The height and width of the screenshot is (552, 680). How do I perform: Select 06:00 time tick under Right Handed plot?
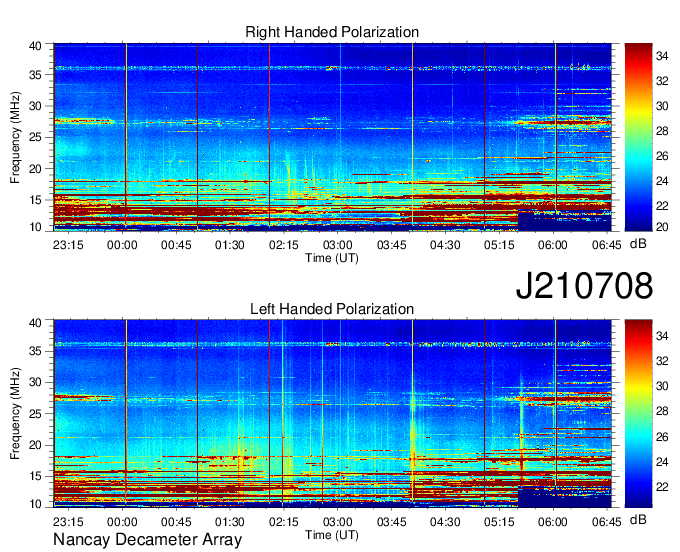[x=552, y=245]
